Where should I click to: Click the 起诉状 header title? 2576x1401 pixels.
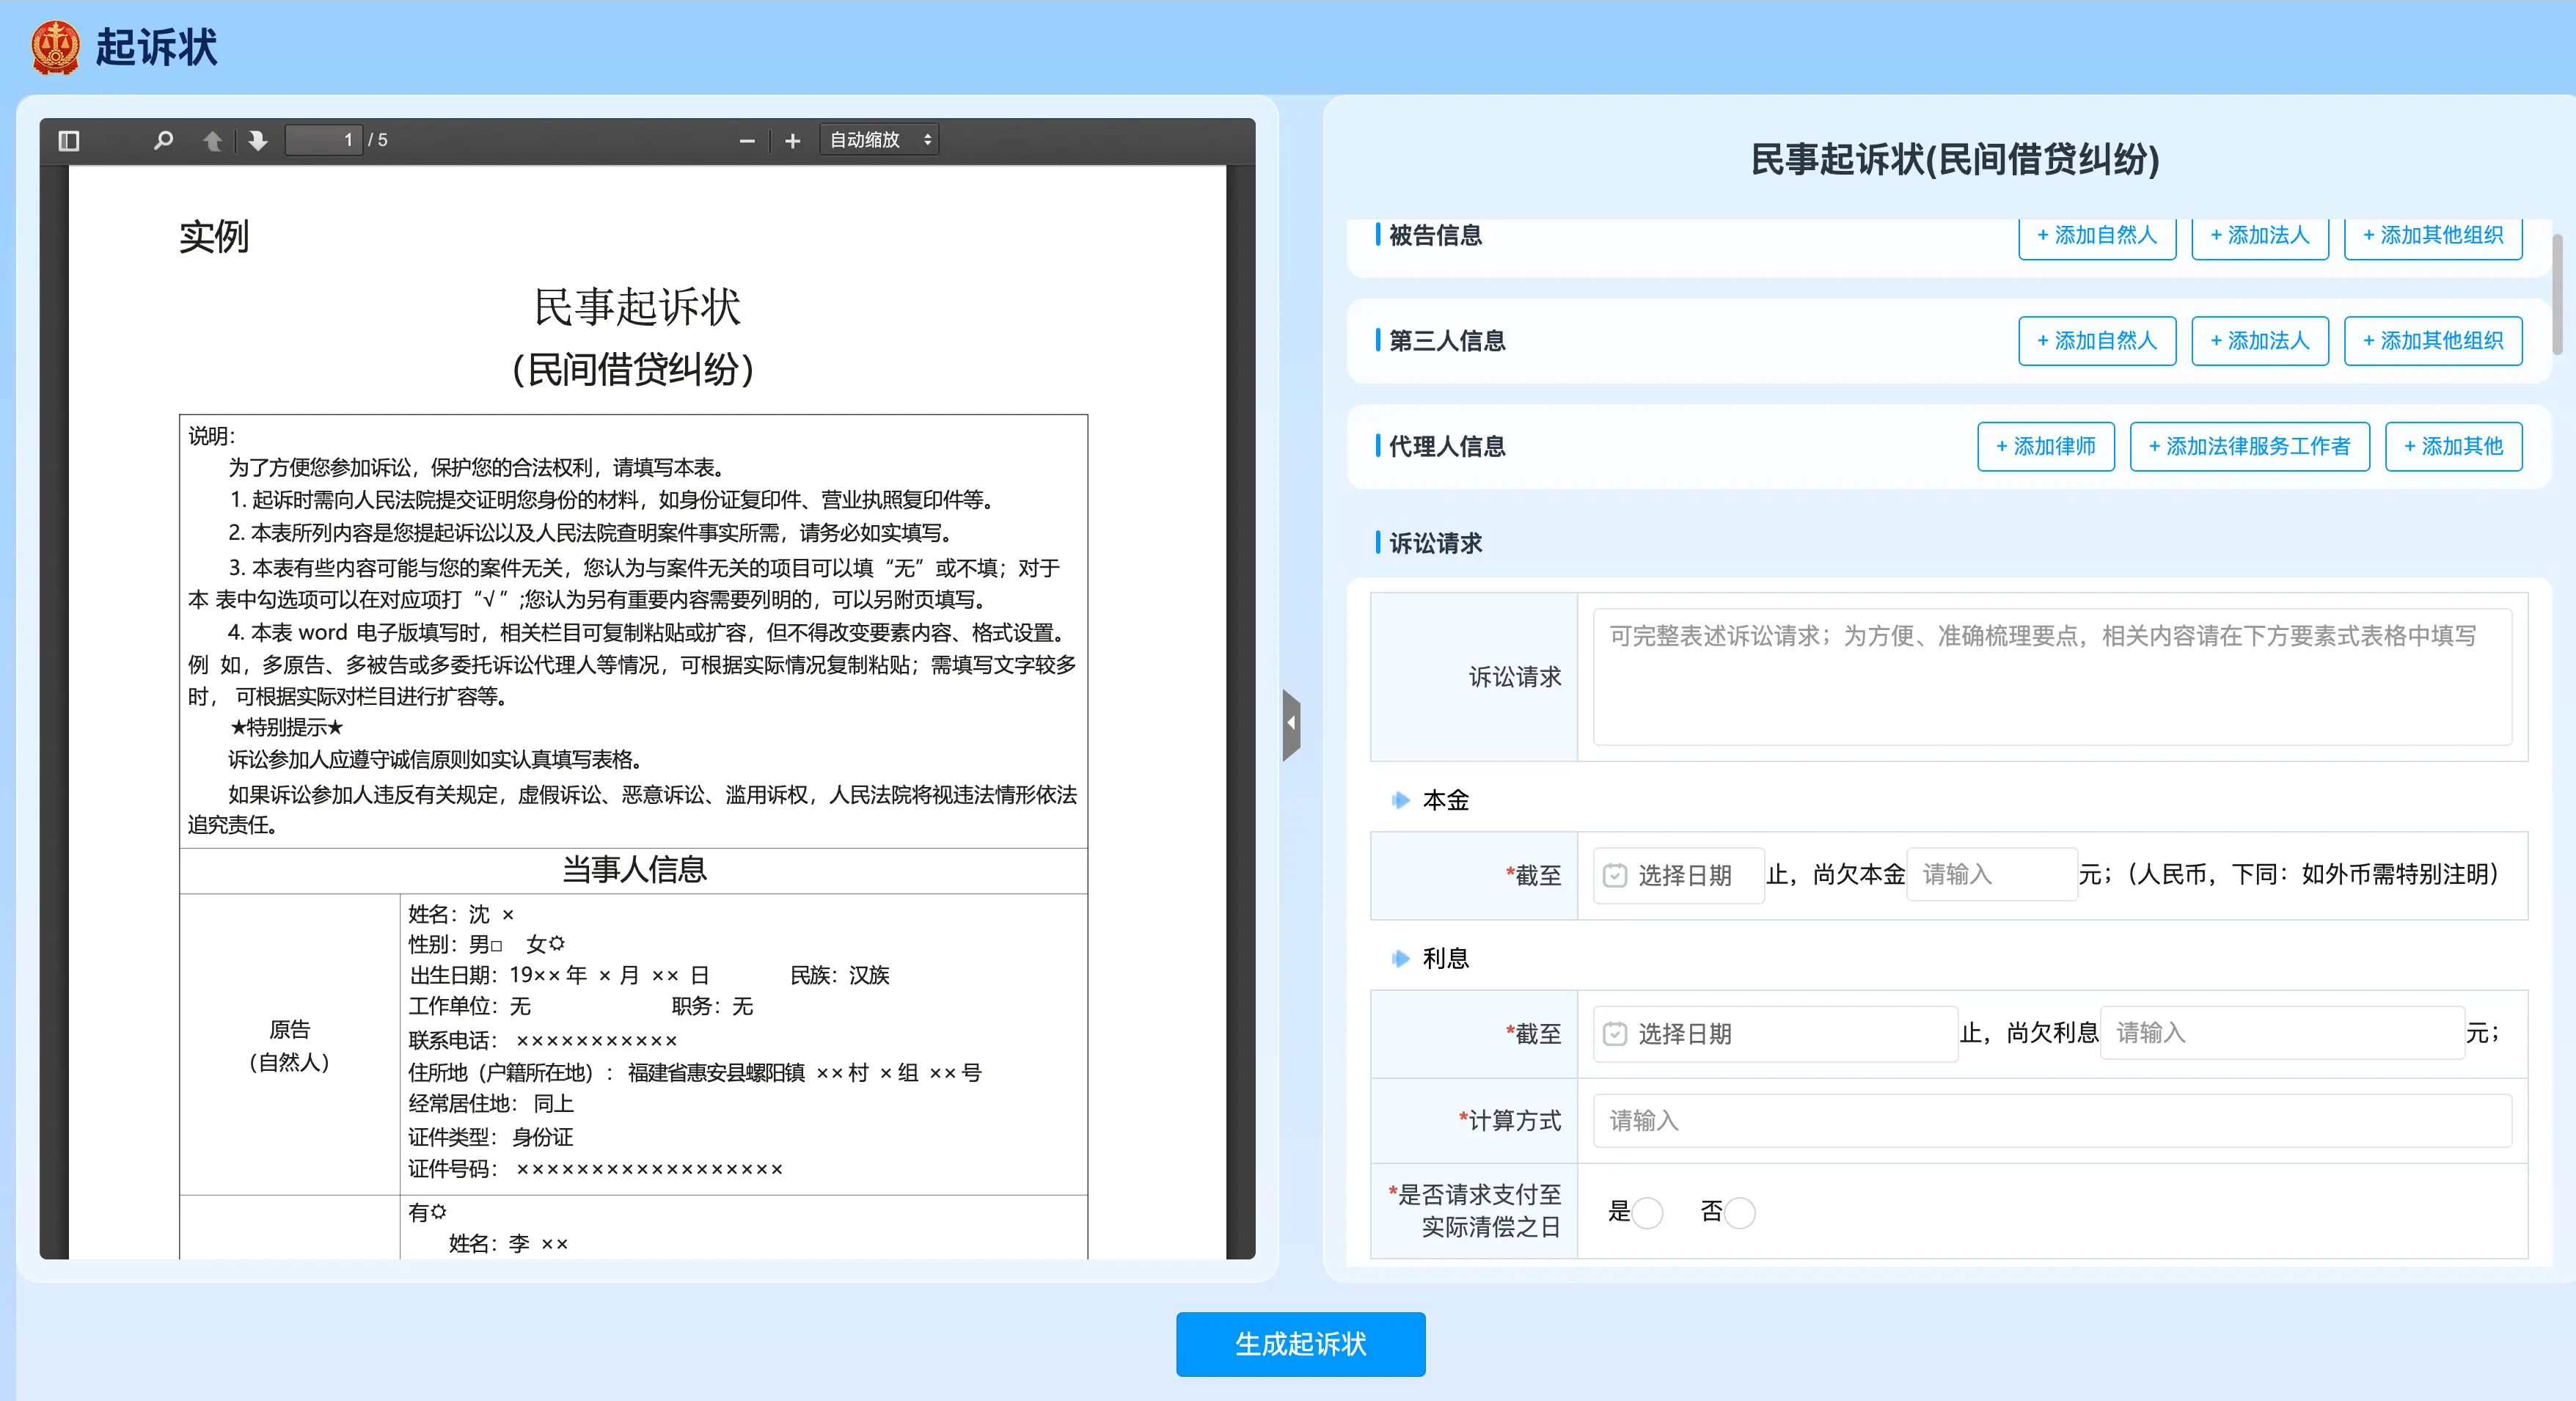(x=157, y=48)
